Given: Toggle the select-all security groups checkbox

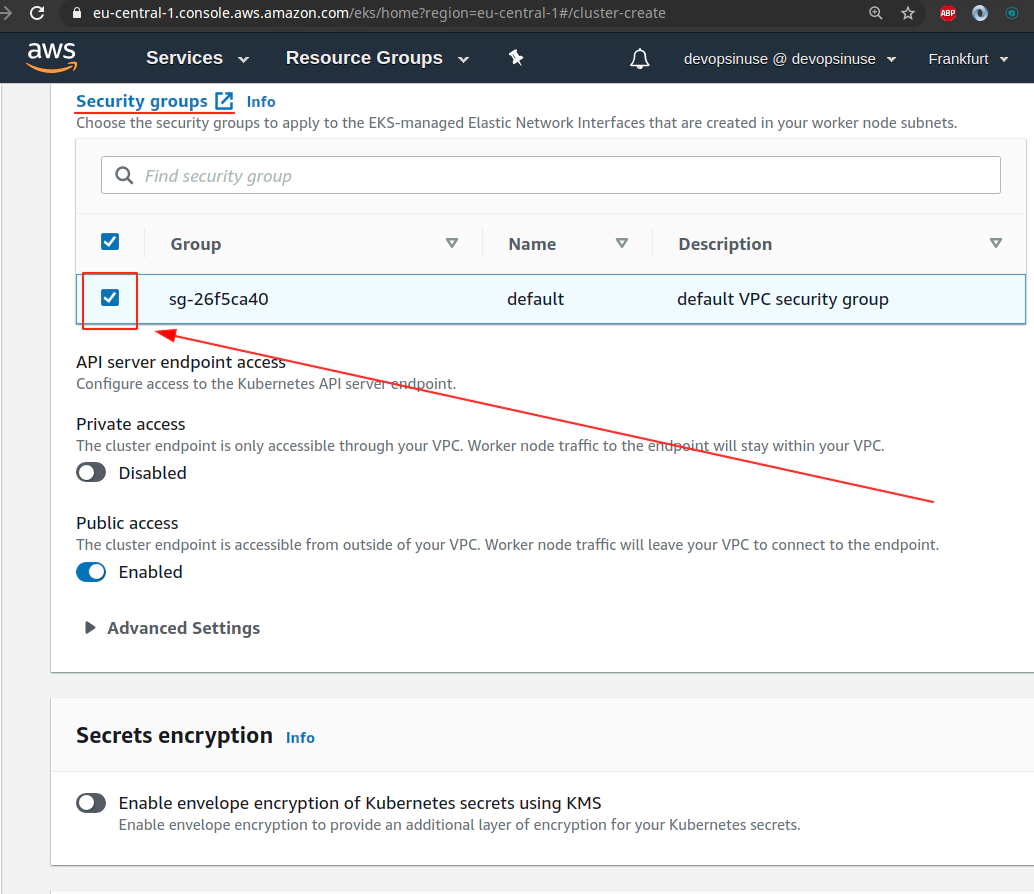Looking at the screenshot, I should [x=110, y=241].
